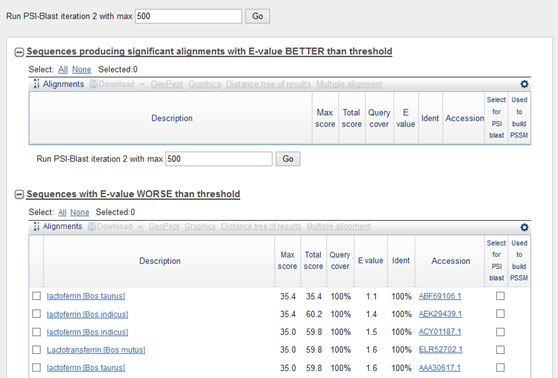
Task: Click Graphics in BETTER section toolbar
Action: click(x=205, y=84)
